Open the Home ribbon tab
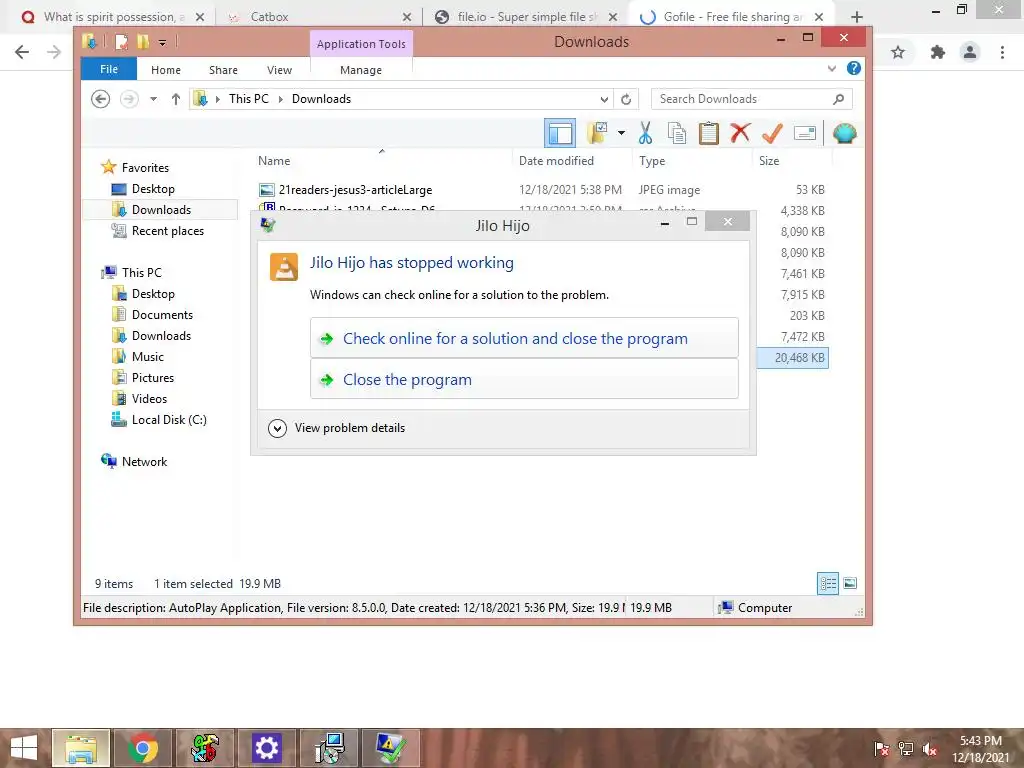The width and height of the screenshot is (1024, 768). pos(166,70)
